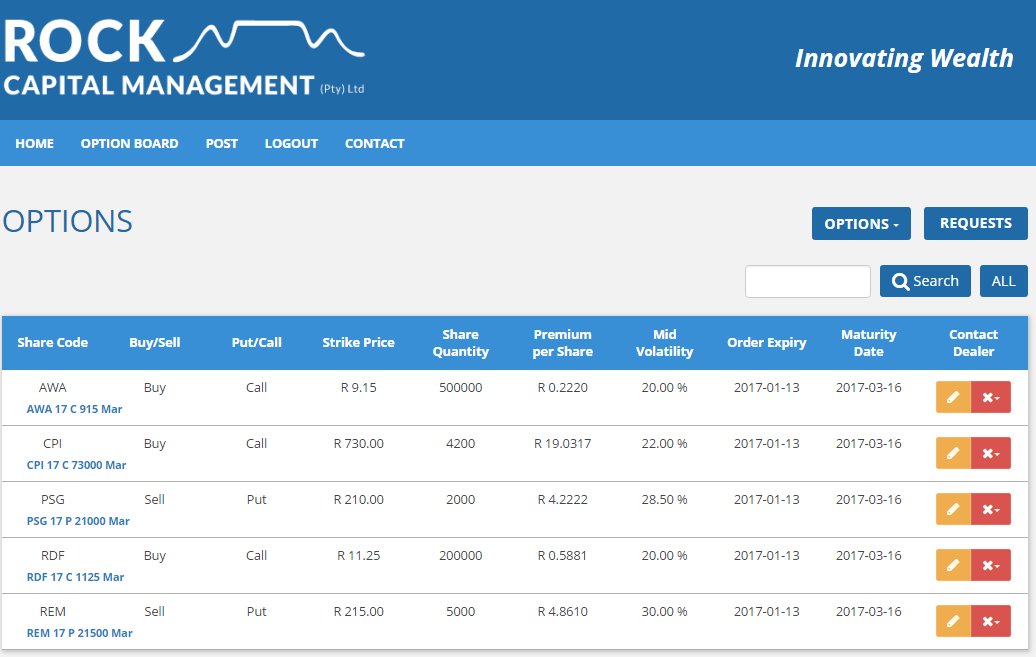
Task: Click premium value R 0.5881
Action: click(562, 556)
